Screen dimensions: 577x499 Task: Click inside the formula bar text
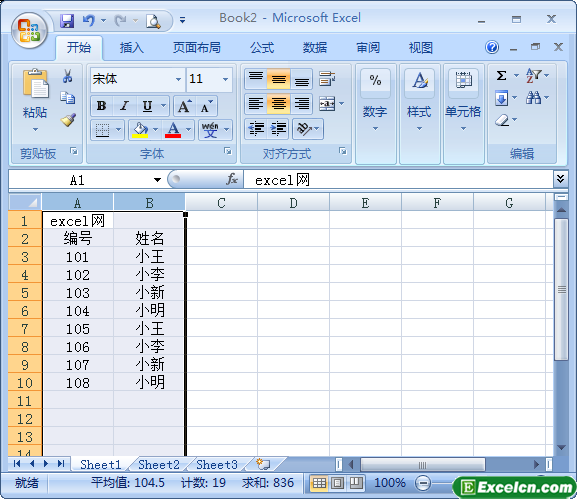pyautogui.click(x=282, y=180)
